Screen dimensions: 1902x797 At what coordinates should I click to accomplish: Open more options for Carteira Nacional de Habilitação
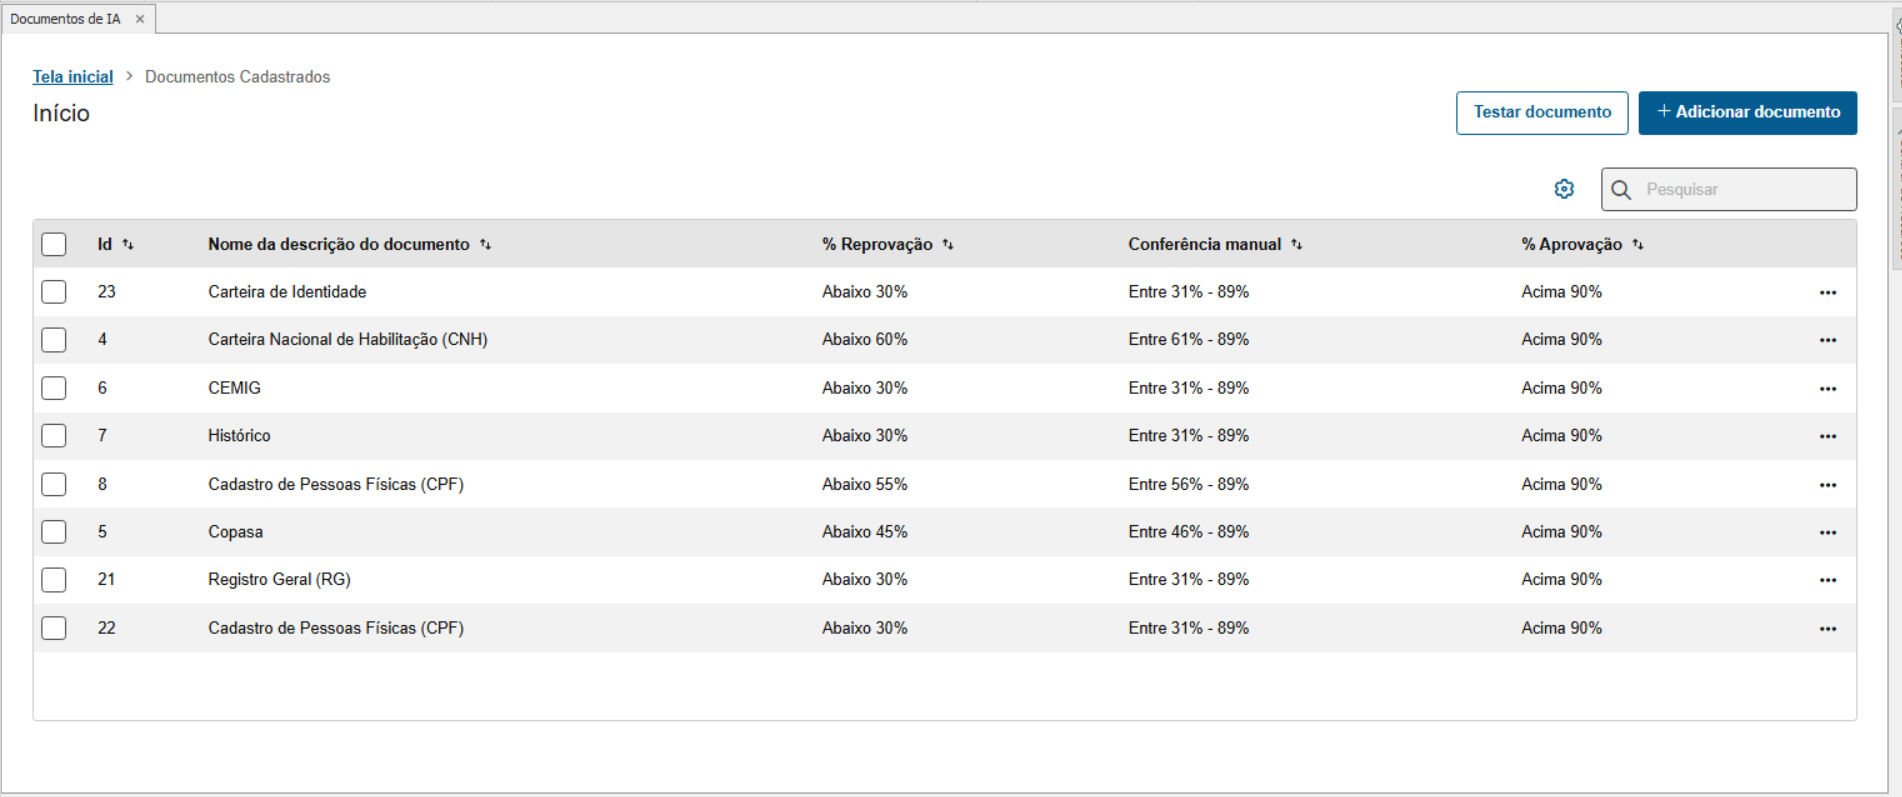pyautogui.click(x=1827, y=341)
